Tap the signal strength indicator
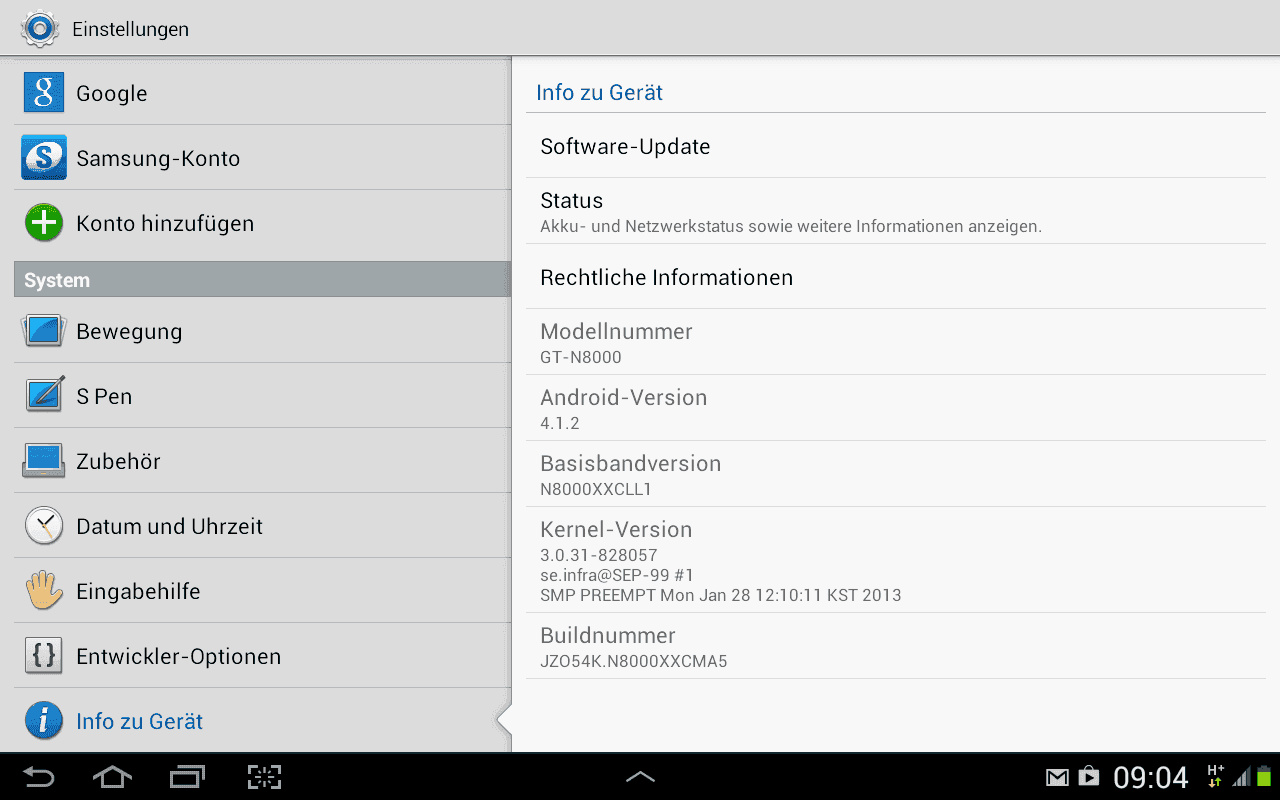Image resolution: width=1280 pixels, height=800 pixels. point(1241,777)
